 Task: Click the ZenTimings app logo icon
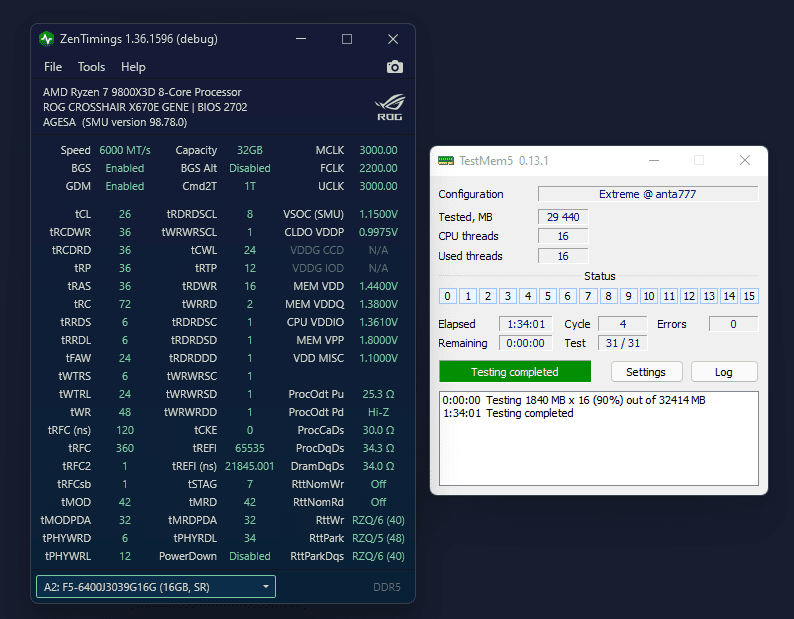pyautogui.click(x=47, y=39)
